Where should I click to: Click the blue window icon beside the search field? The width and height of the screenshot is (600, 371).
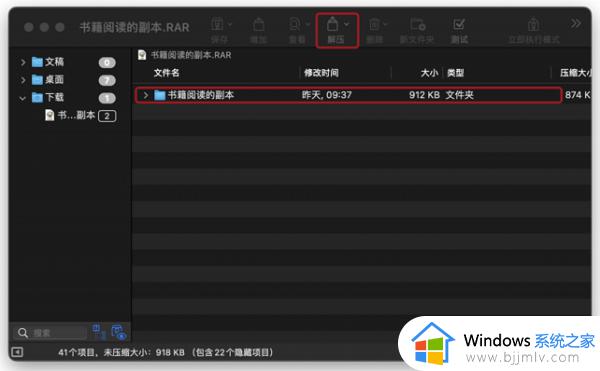(99, 331)
